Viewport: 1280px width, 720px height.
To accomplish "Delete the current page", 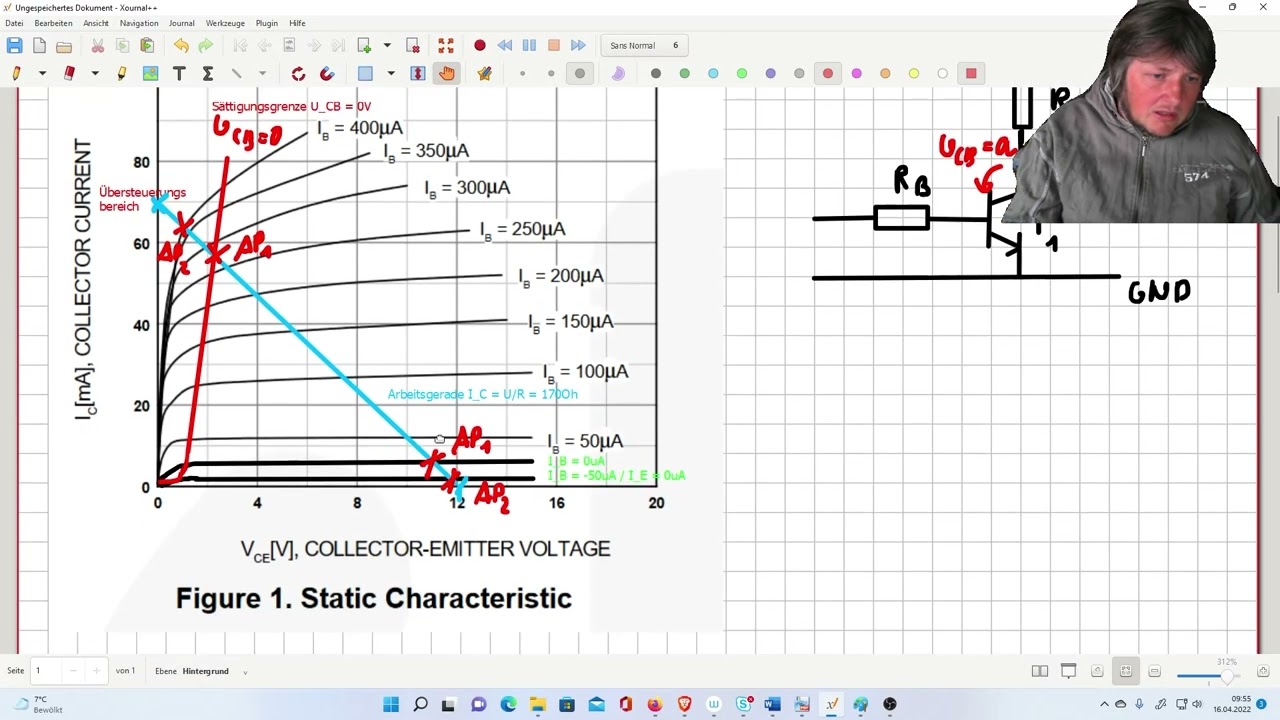I will point(413,45).
